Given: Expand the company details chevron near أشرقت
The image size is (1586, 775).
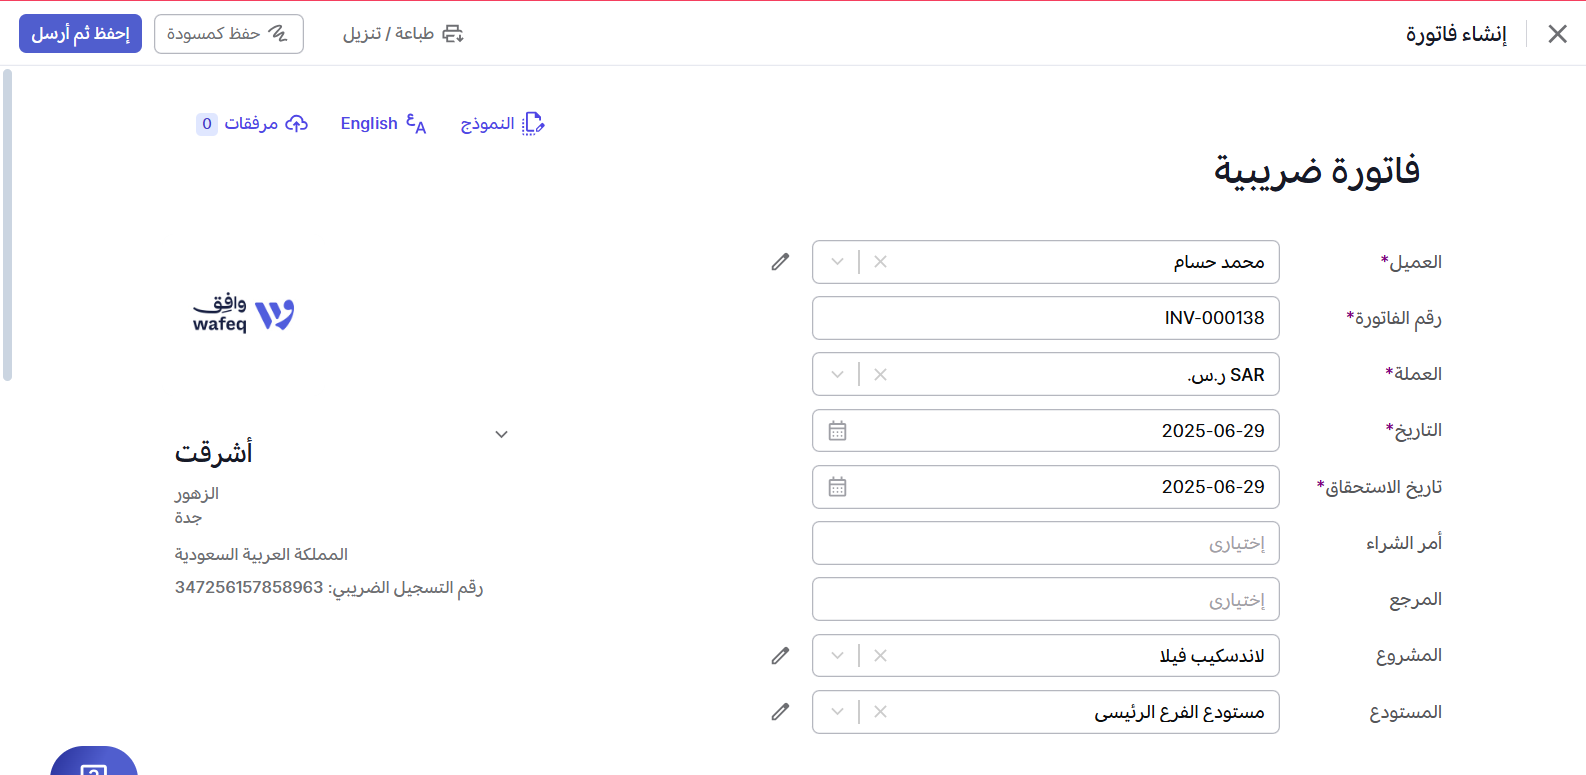Looking at the screenshot, I should (x=502, y=434).
